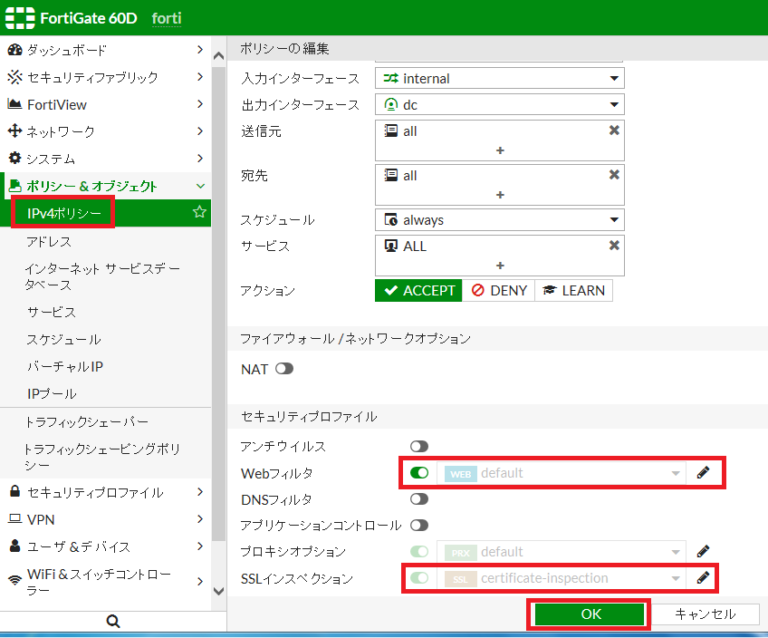Toggle the SSL Inspection switch

419,578
